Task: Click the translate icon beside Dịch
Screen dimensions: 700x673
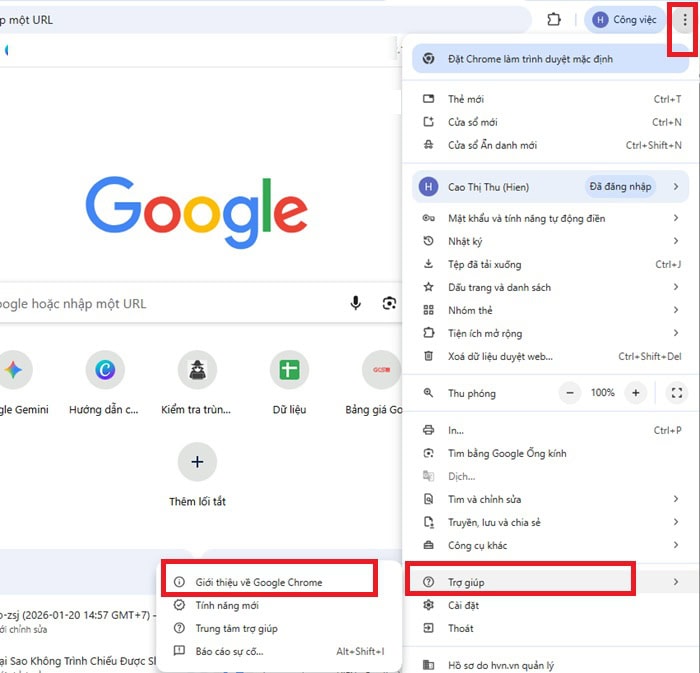Action: point(428,476)
